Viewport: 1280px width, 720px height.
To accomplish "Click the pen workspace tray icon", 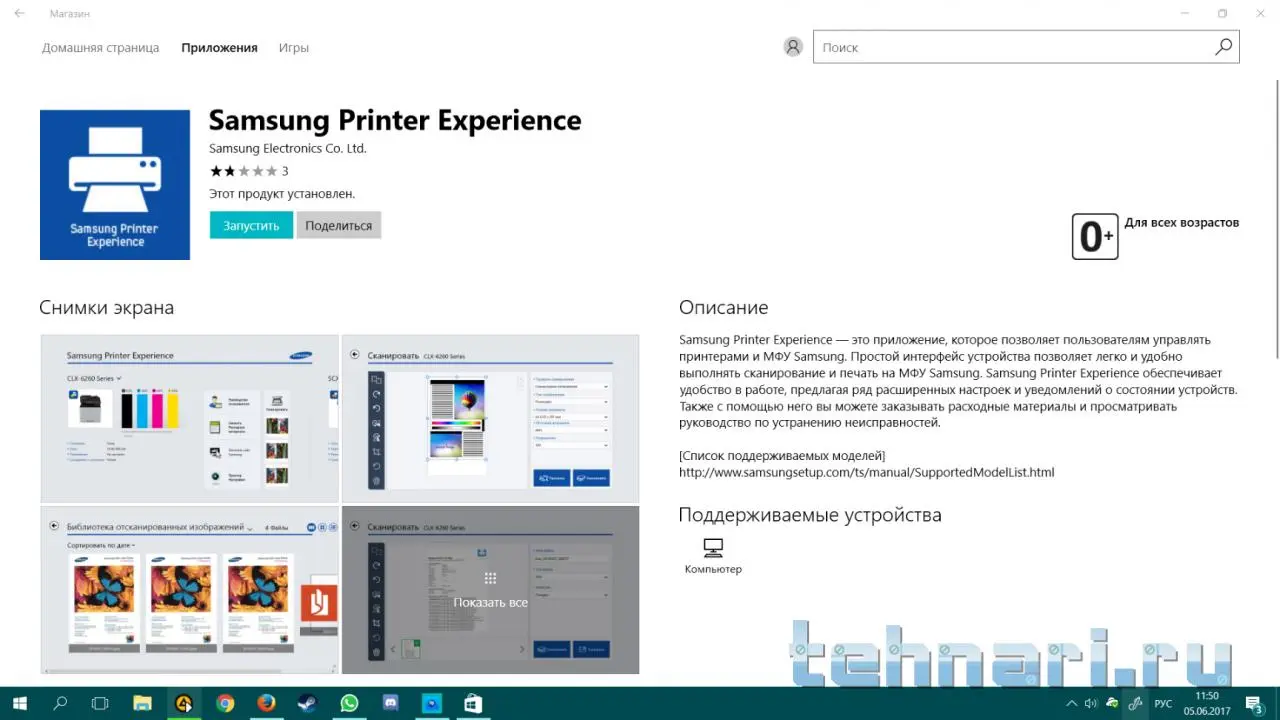I will pyautogui.click(x=1135, y=703).
